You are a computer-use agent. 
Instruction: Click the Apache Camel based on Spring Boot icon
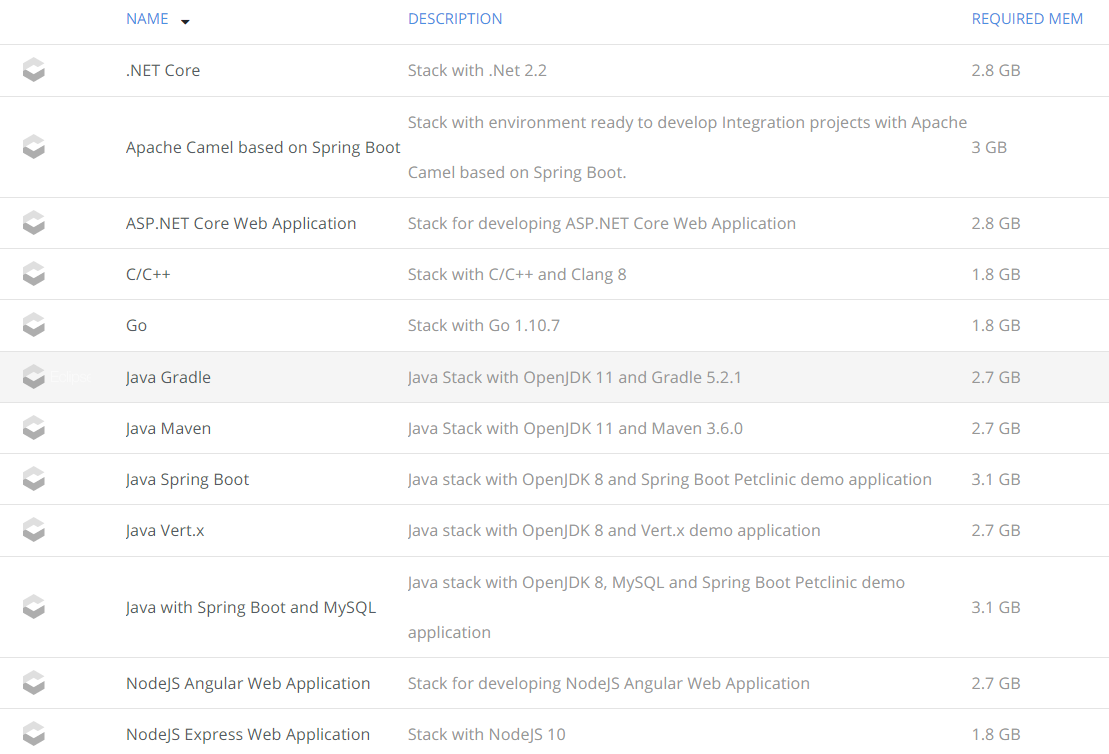pos(34,147)
